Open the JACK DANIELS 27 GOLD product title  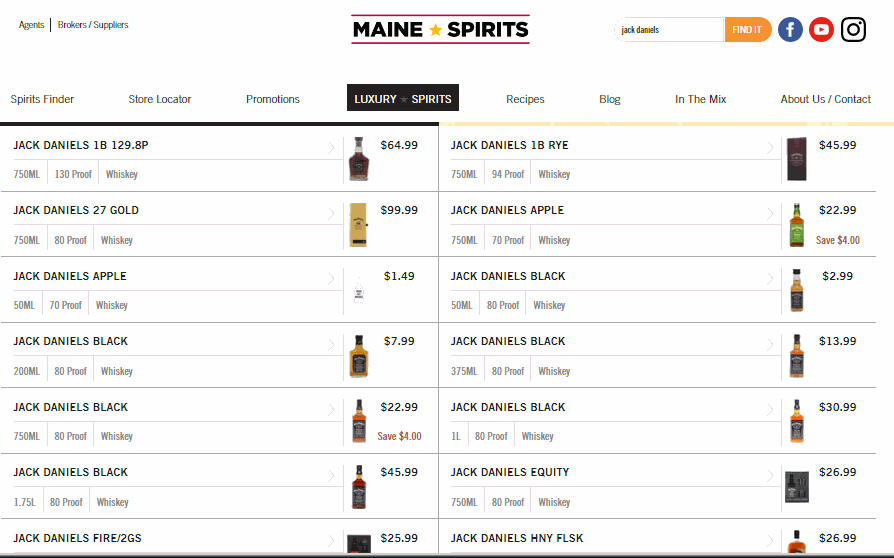(76, 210)
